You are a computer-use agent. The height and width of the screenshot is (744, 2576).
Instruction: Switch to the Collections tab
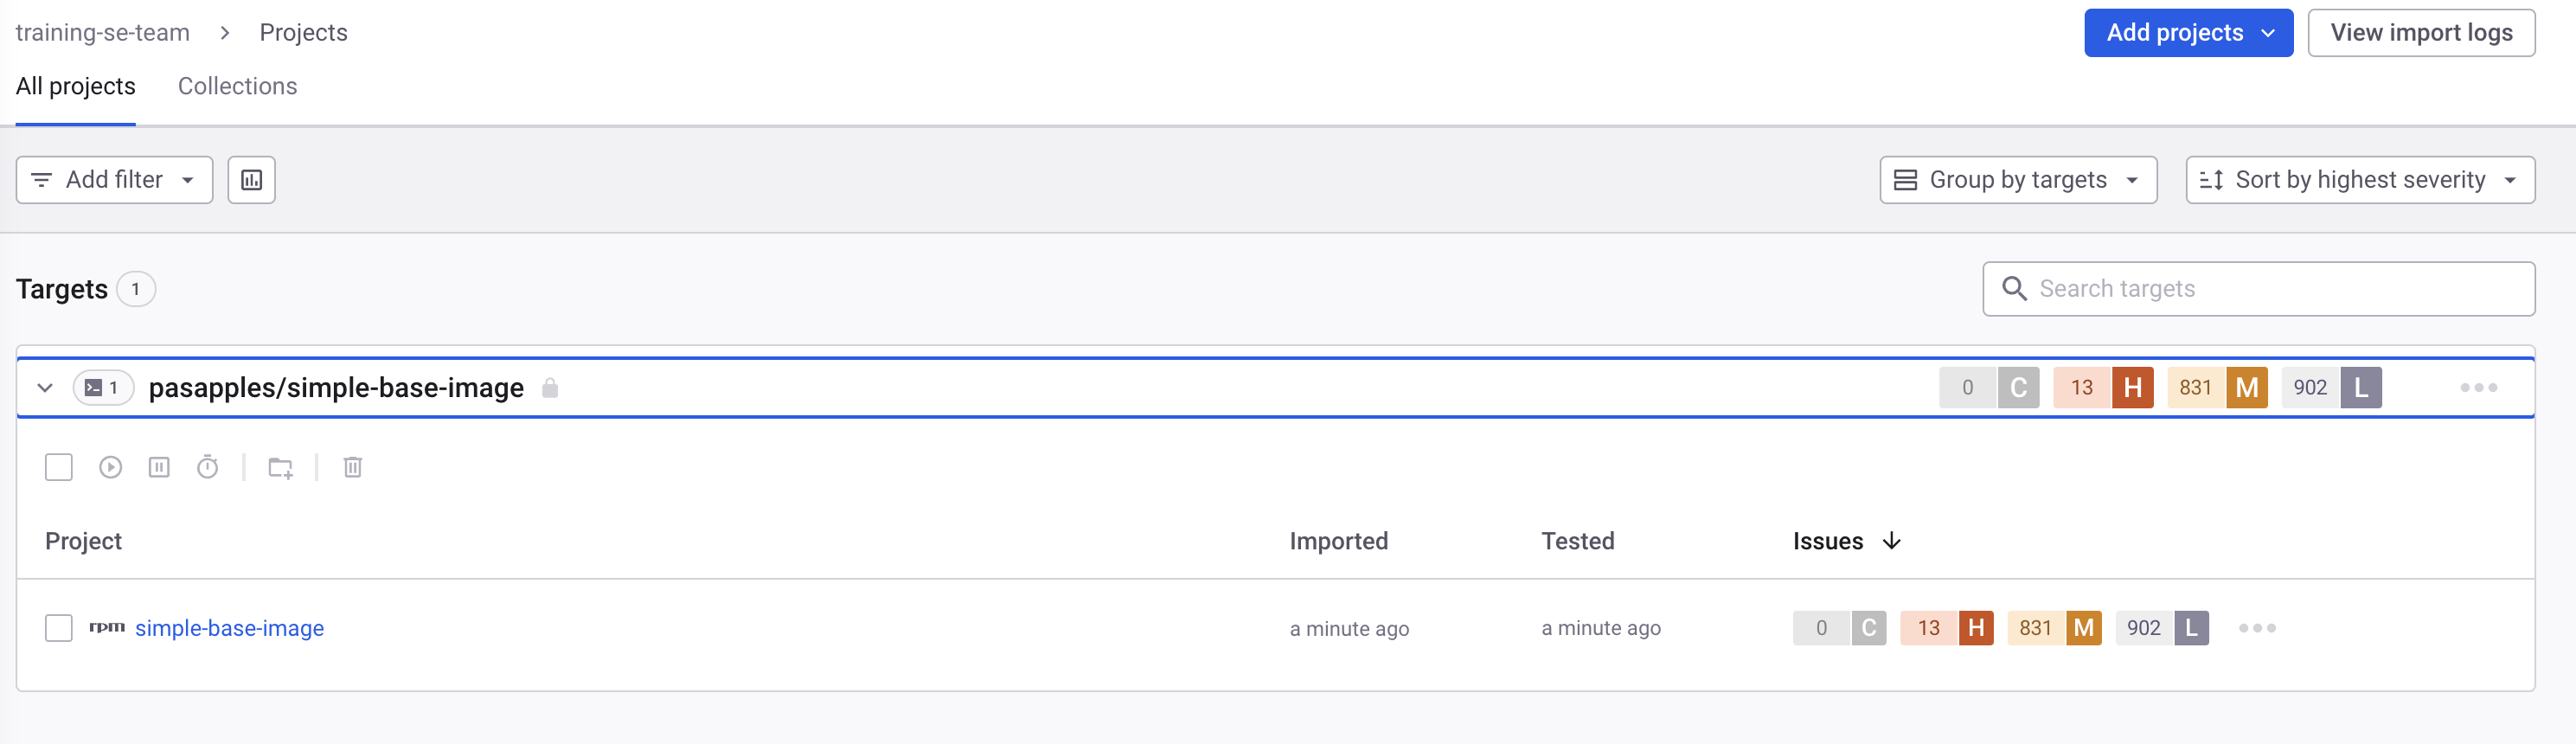pyautogui.click(x=237, y=86)
